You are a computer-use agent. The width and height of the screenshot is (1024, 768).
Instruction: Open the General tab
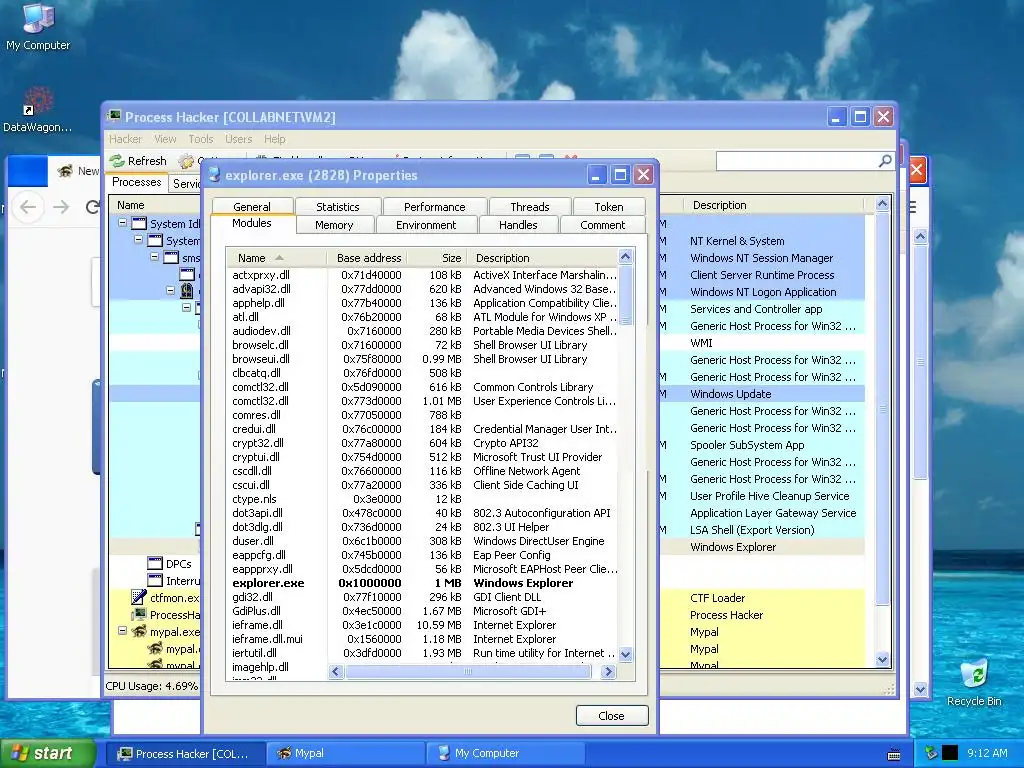[x=251, y=206]
